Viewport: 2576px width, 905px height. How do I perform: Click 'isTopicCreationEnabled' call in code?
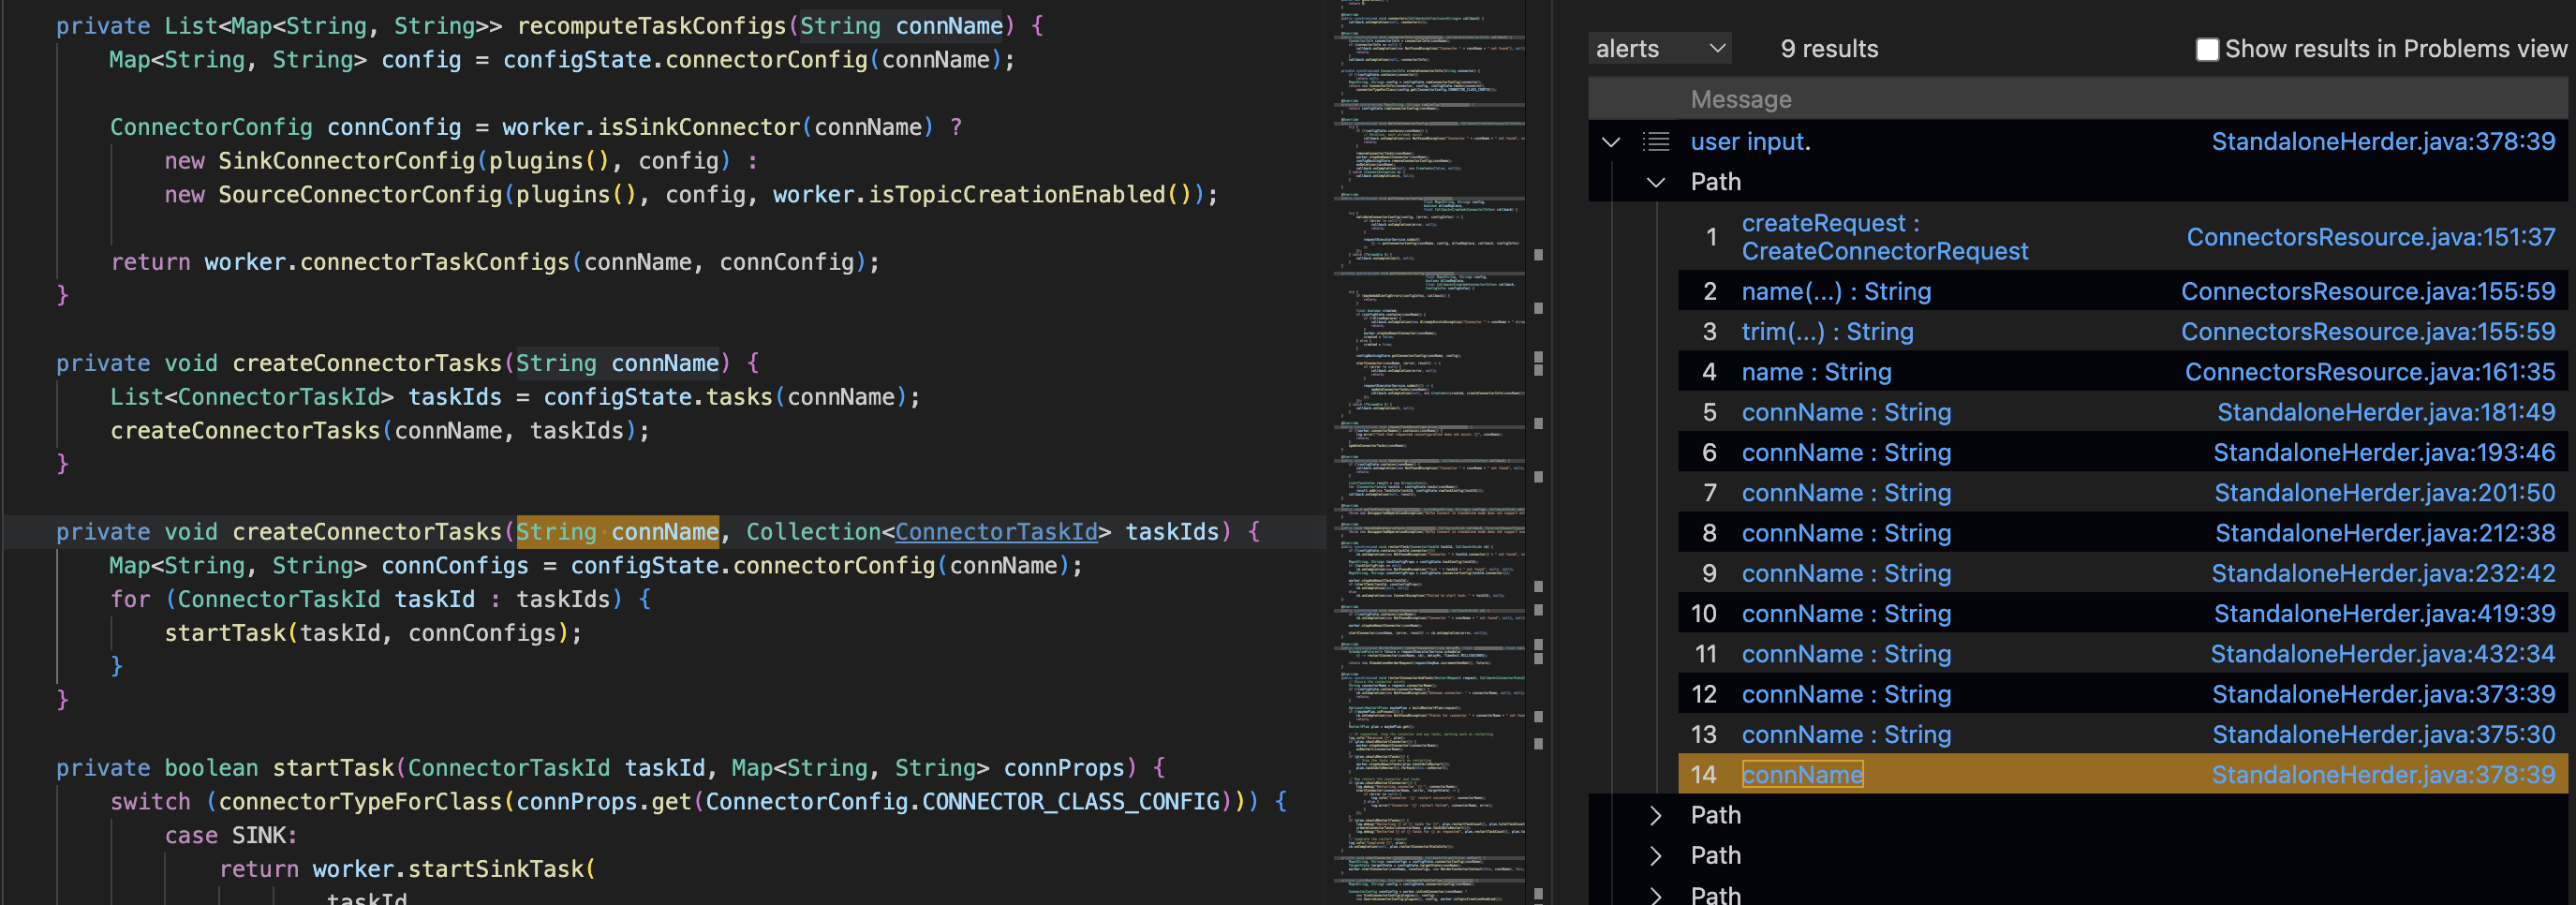tap(1016, 195)
